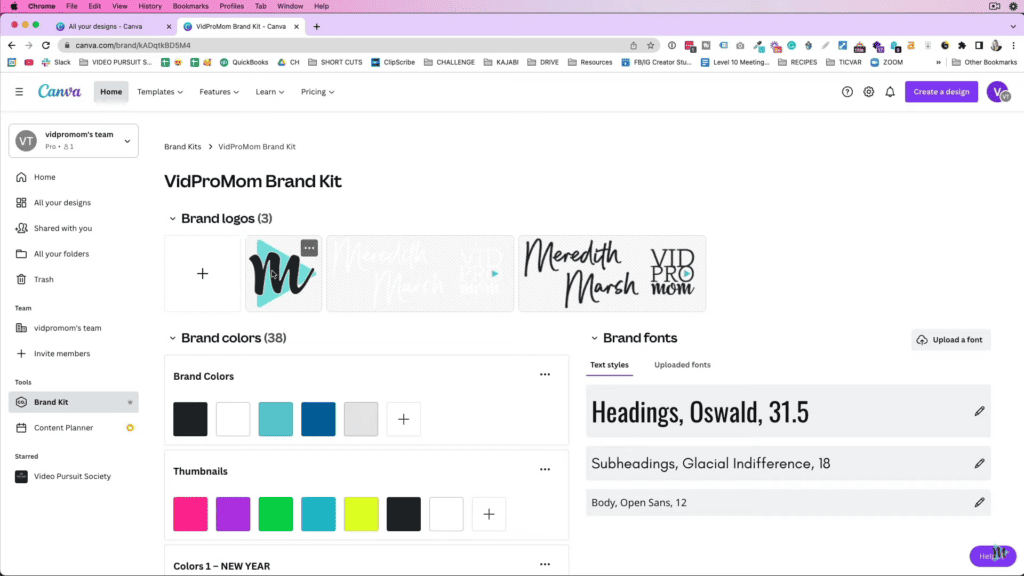Edit the Body Open Sans style
The height and width of the screenshot is (576, 1024).
979,502
